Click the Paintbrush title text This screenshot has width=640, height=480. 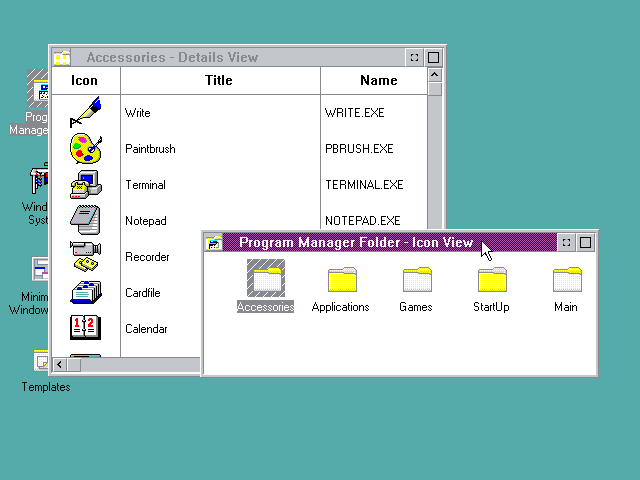pyautogui.click(x=150, y=149)
